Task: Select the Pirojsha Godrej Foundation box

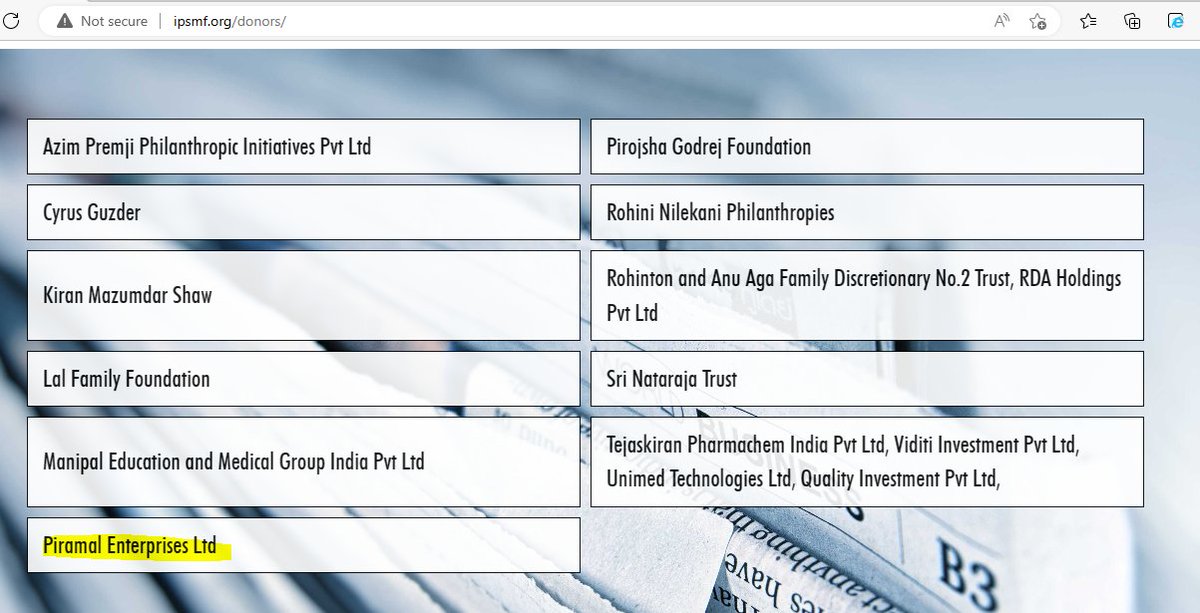Action: (x=867, y=147)
